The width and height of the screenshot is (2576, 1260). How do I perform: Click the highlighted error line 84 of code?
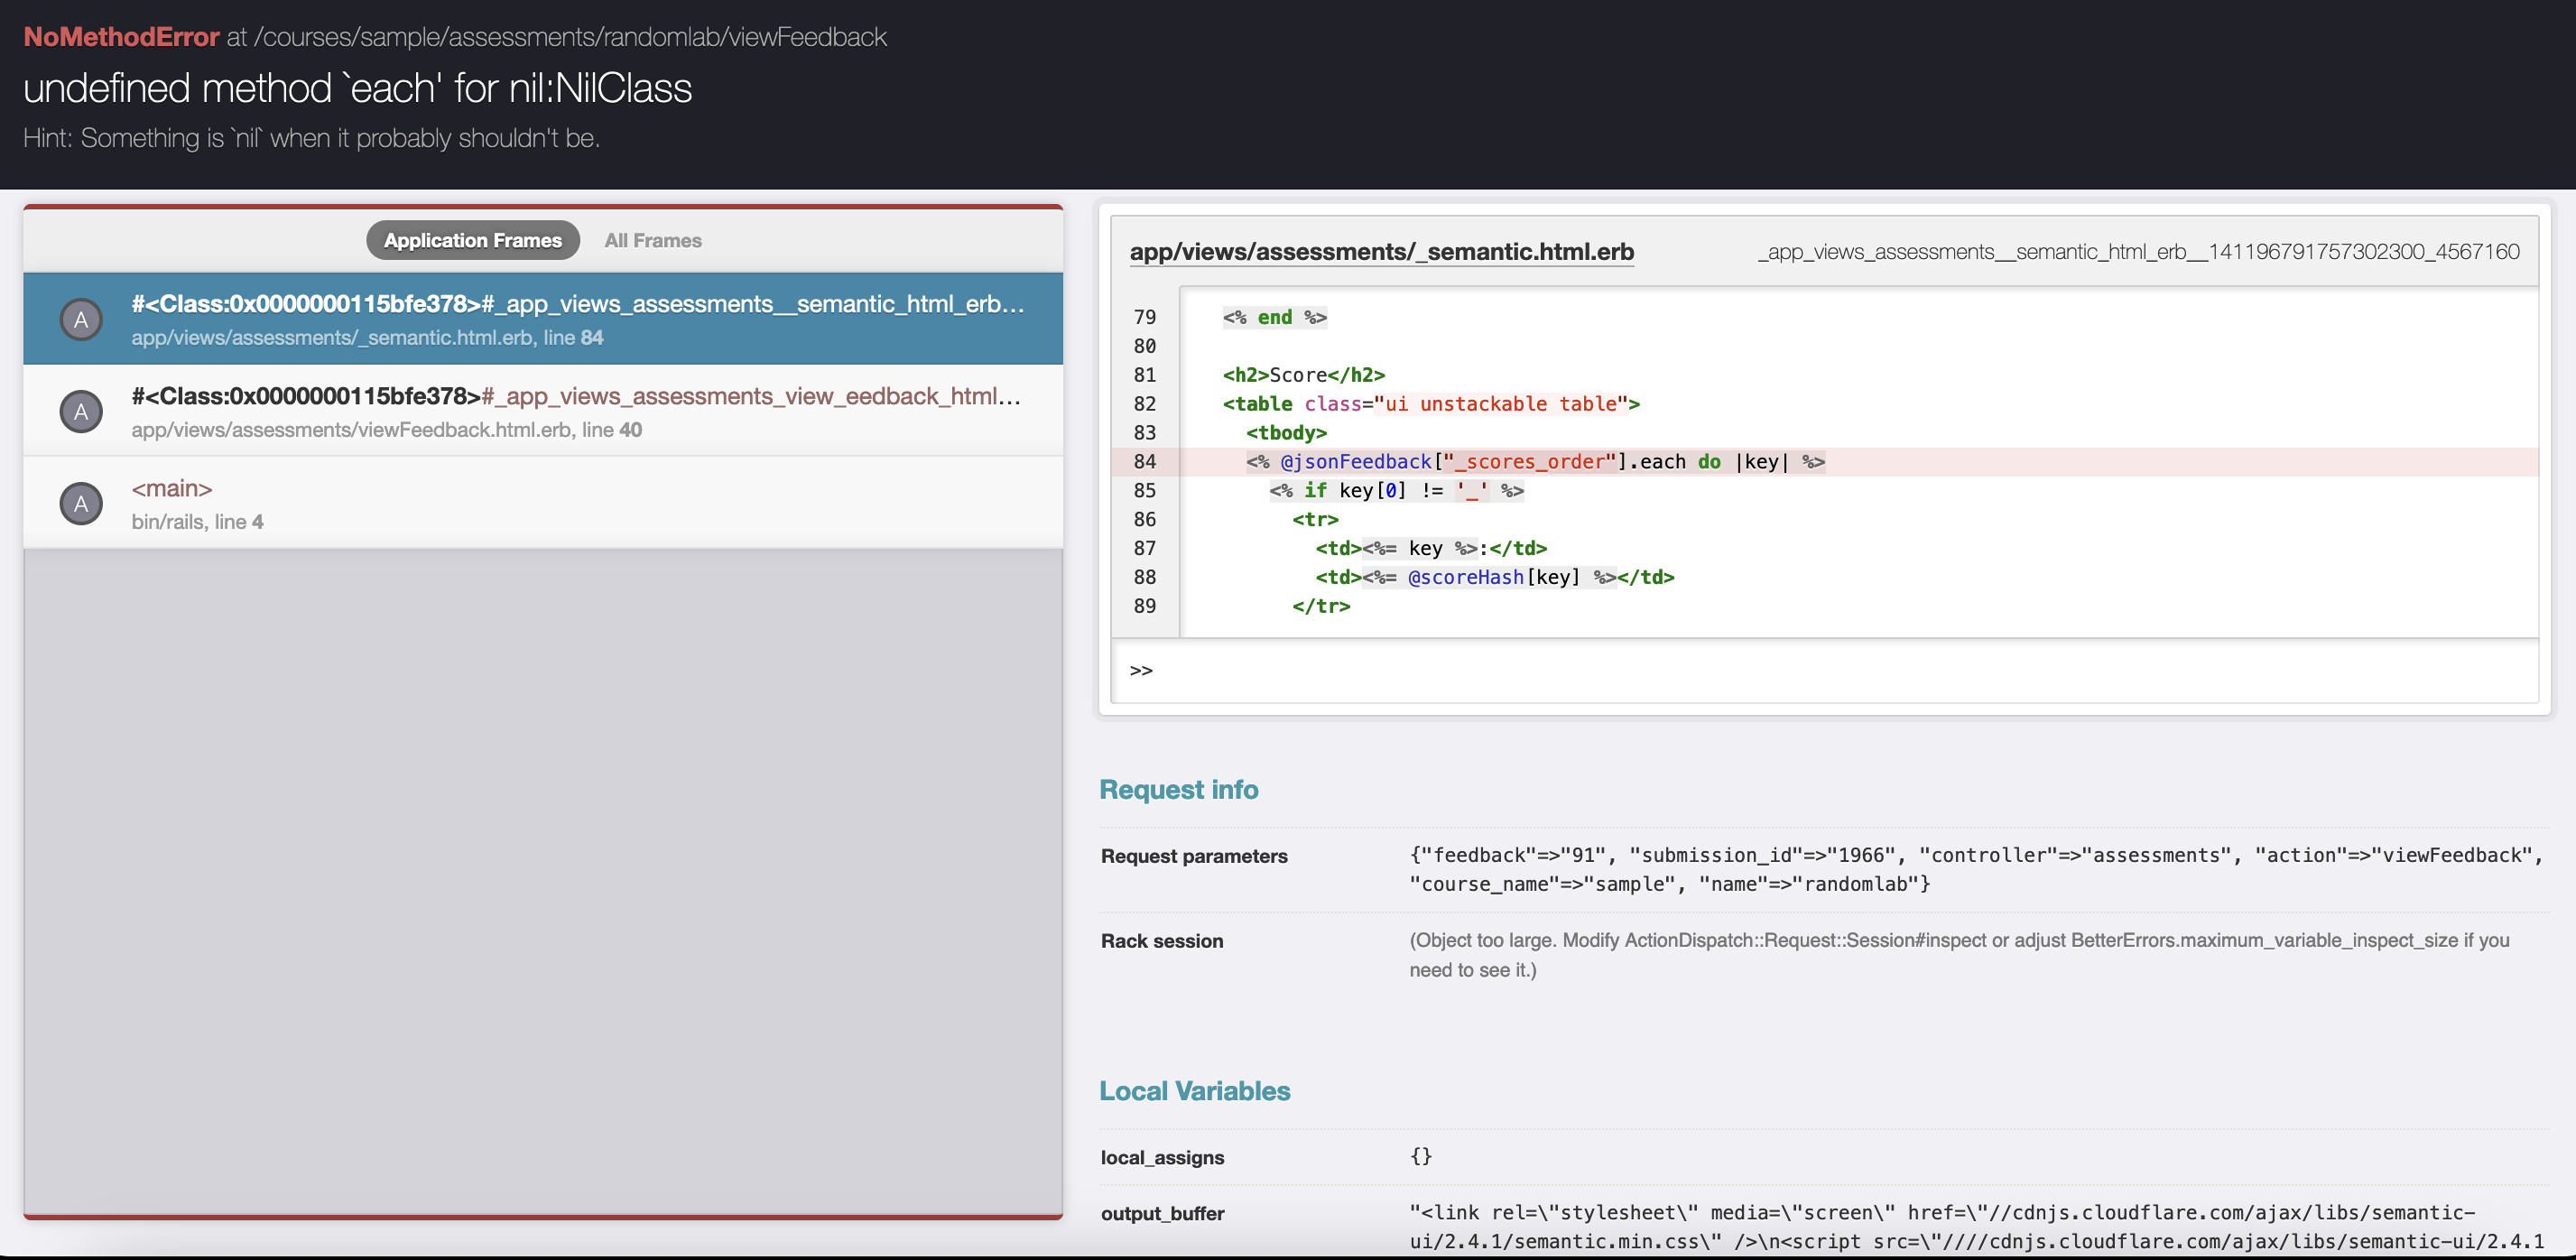coord(1534,462)
